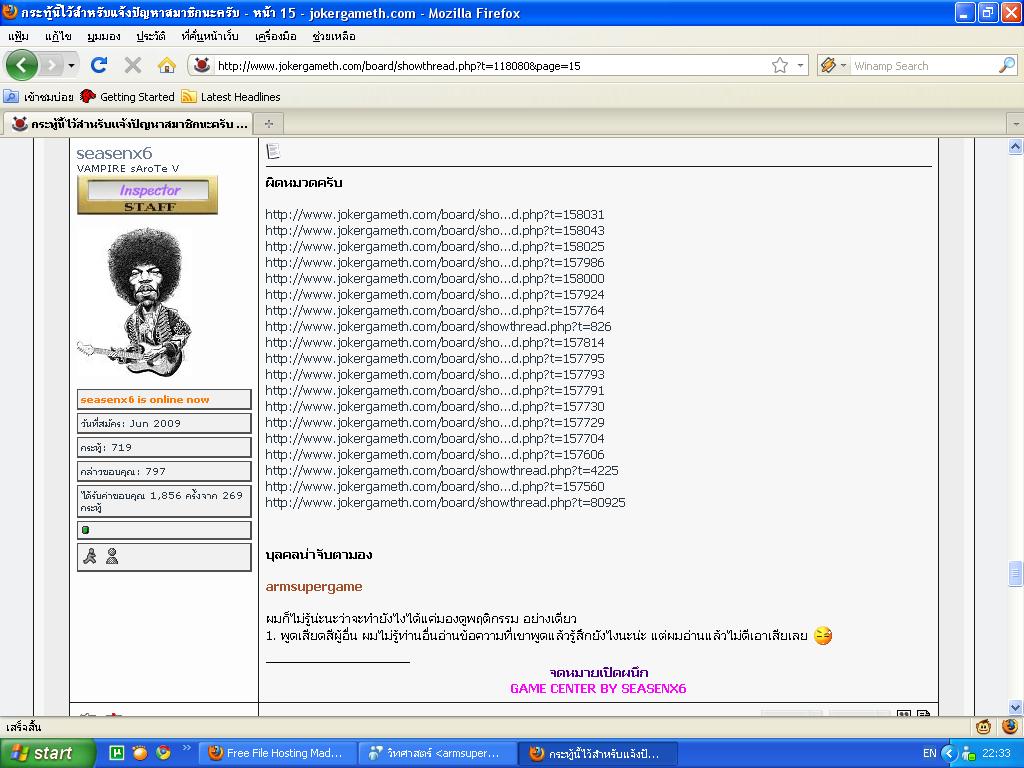
Task: Open link ending t=158043
Action: coord(435,231)
